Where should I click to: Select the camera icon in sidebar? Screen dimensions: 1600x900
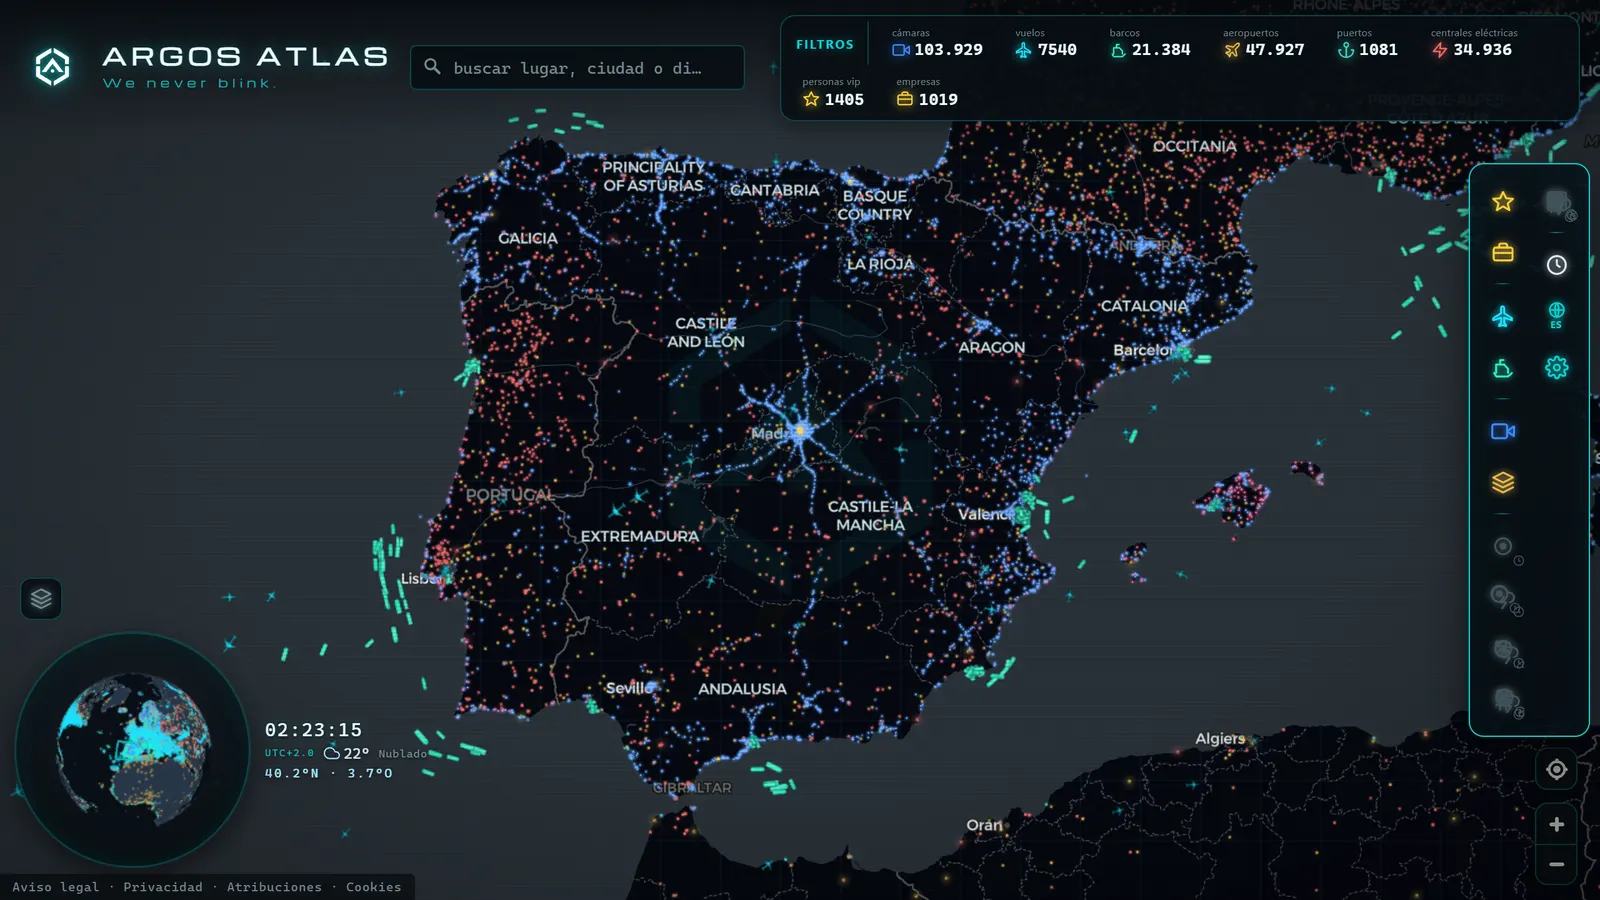[x=1503, y=431]
